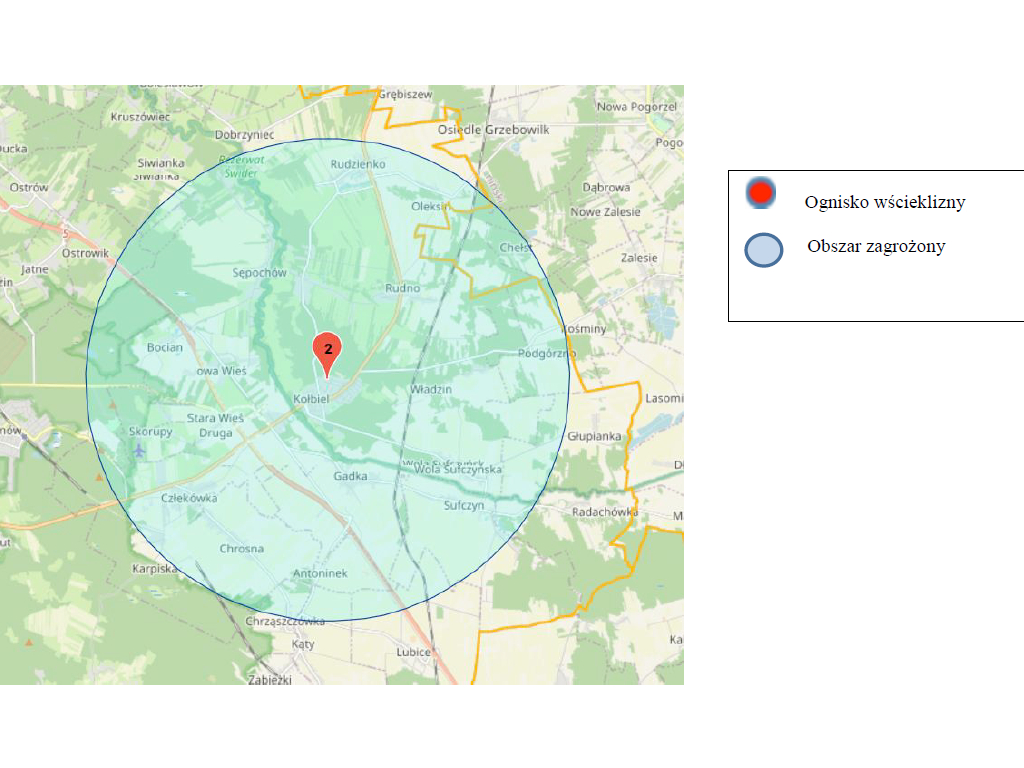Image resolution: width=1024 pixels, height=768 pixels.
Task: Click the Rezerwat Świder nature reserve label
Action: click(x=240, y=166)
